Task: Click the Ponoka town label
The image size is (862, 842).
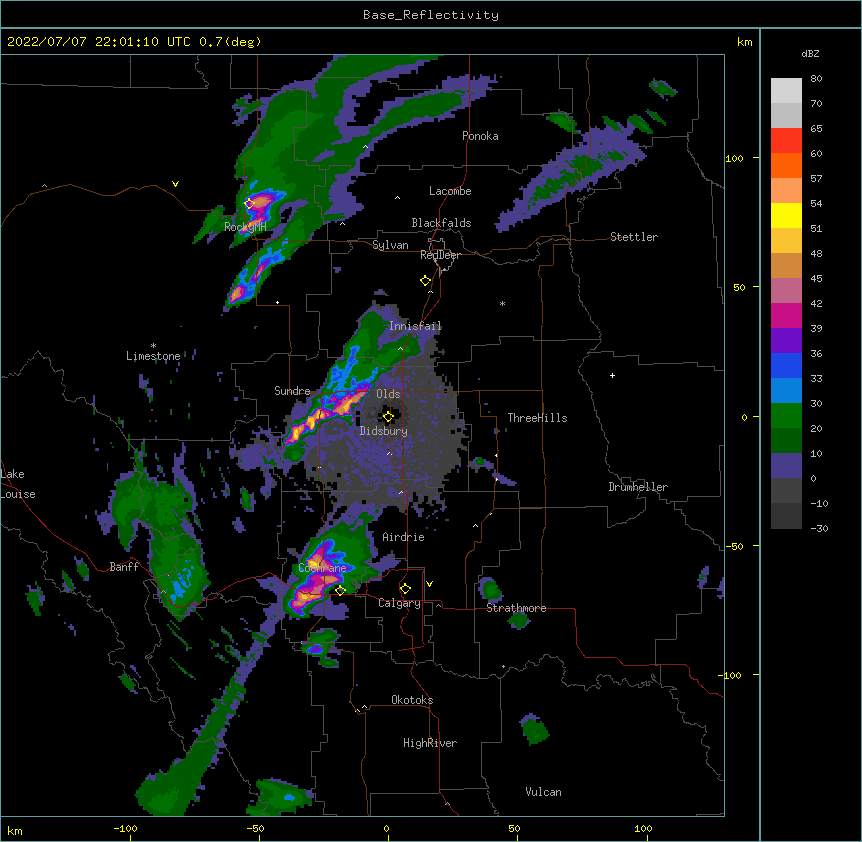Action: tap(480, 136)
